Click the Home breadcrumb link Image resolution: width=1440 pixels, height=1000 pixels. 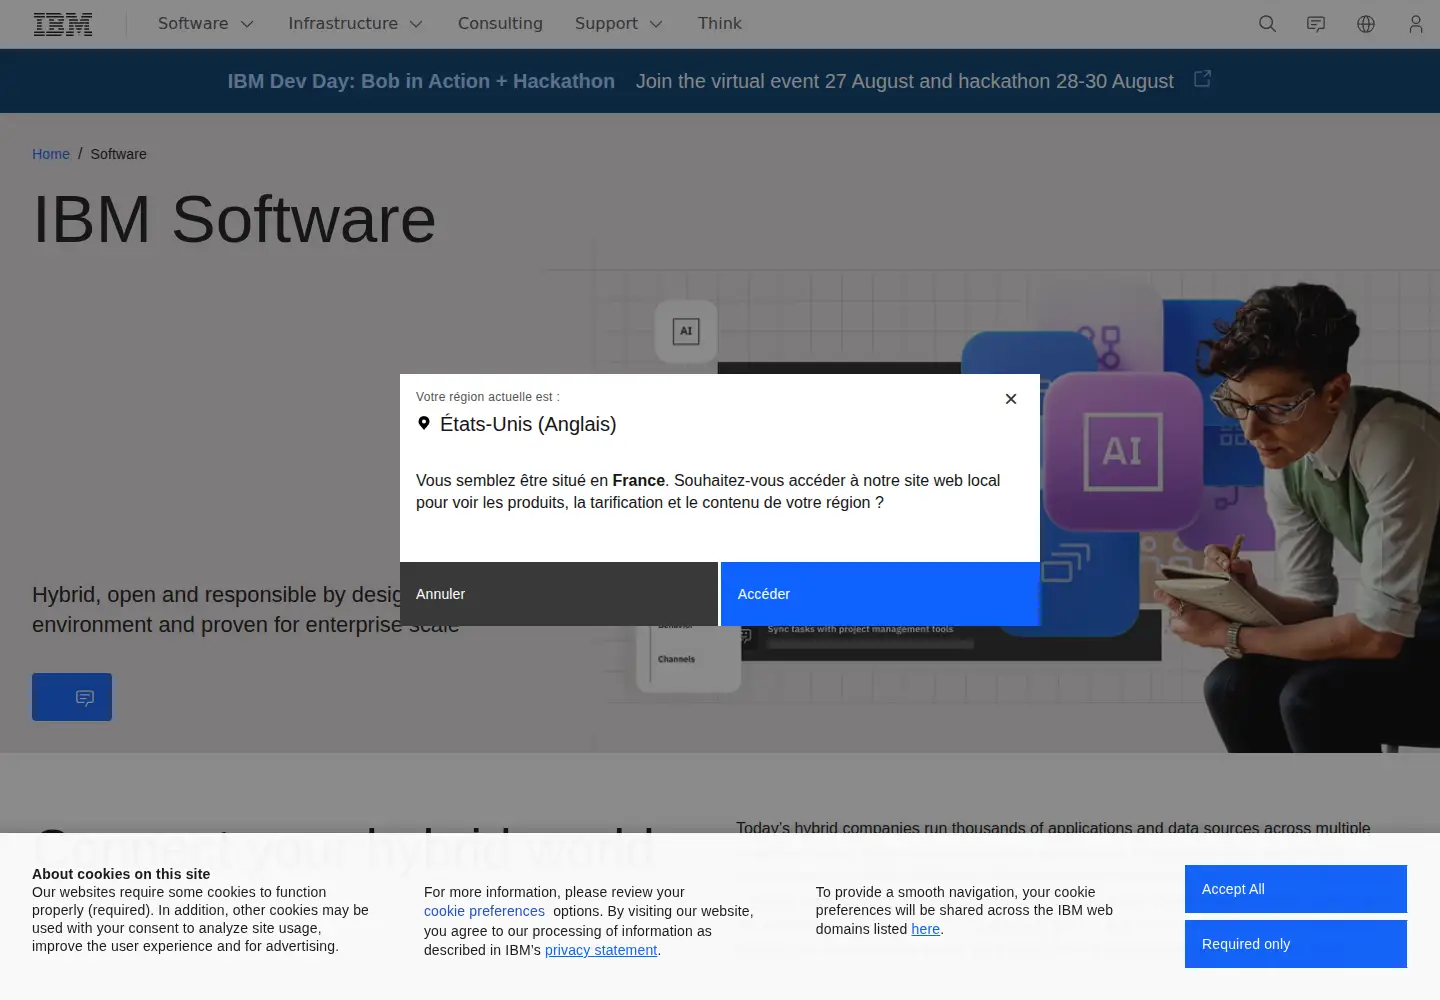pos(51,154)
